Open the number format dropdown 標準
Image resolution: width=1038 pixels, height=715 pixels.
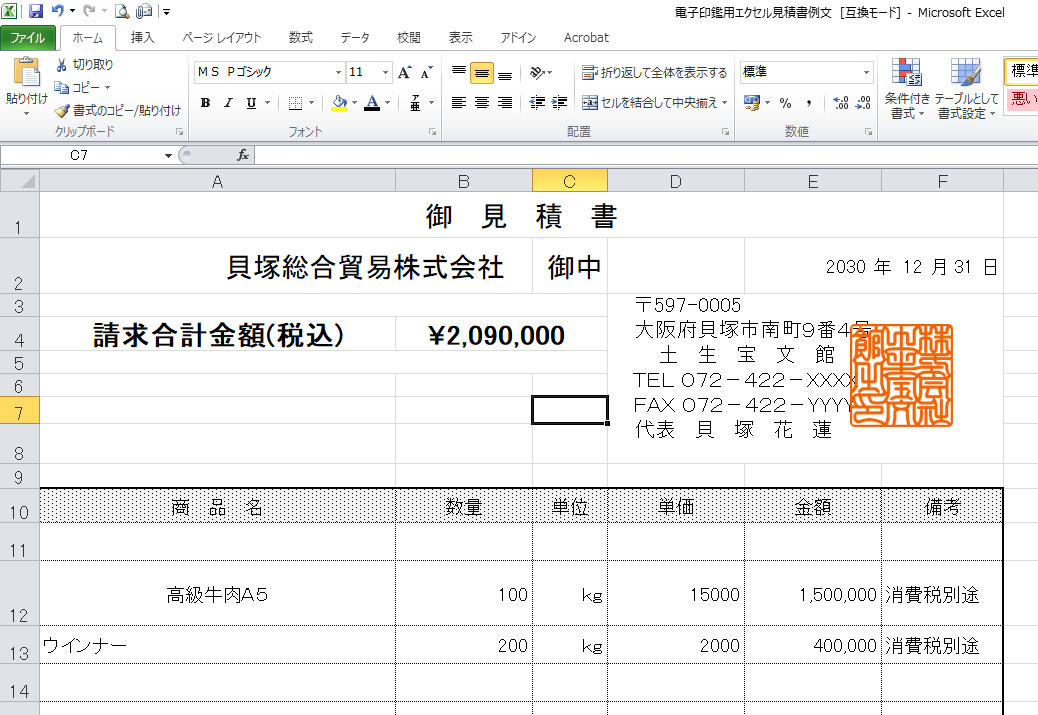(x=866, y=73)
